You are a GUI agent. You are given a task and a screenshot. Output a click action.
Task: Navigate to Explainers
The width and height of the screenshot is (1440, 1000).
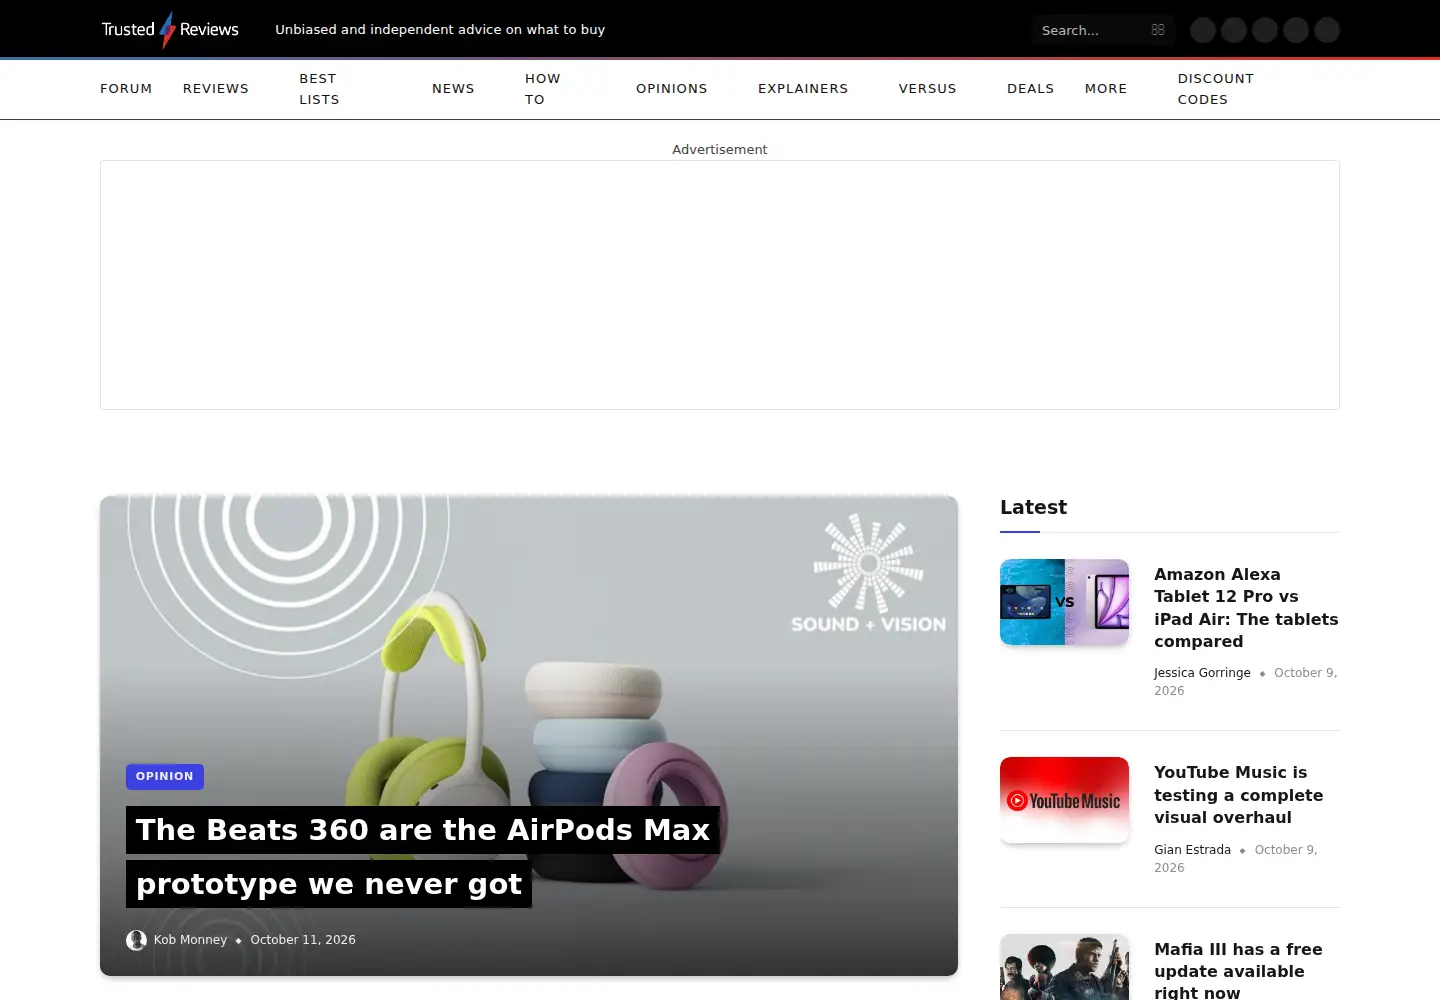803,89
